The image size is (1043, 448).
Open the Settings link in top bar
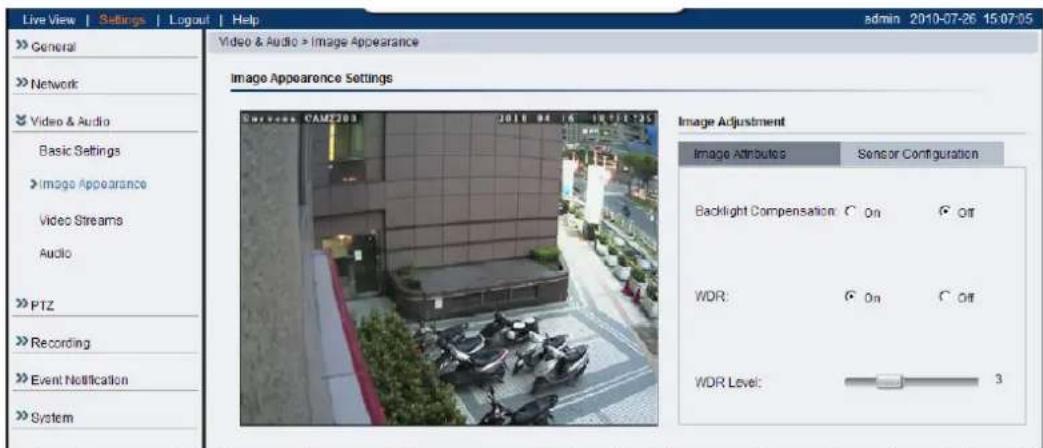(122, 20)
